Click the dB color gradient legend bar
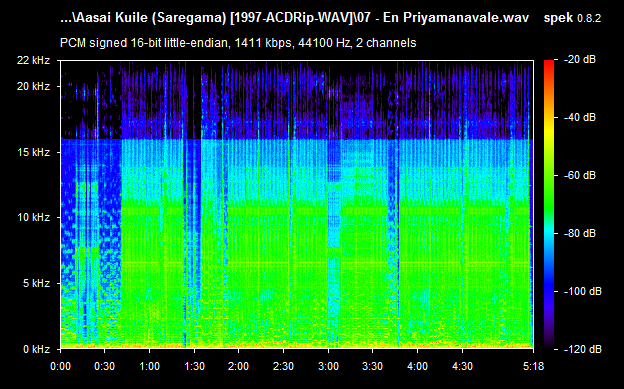This screenshot has width=624, height=389. point(549,205)
